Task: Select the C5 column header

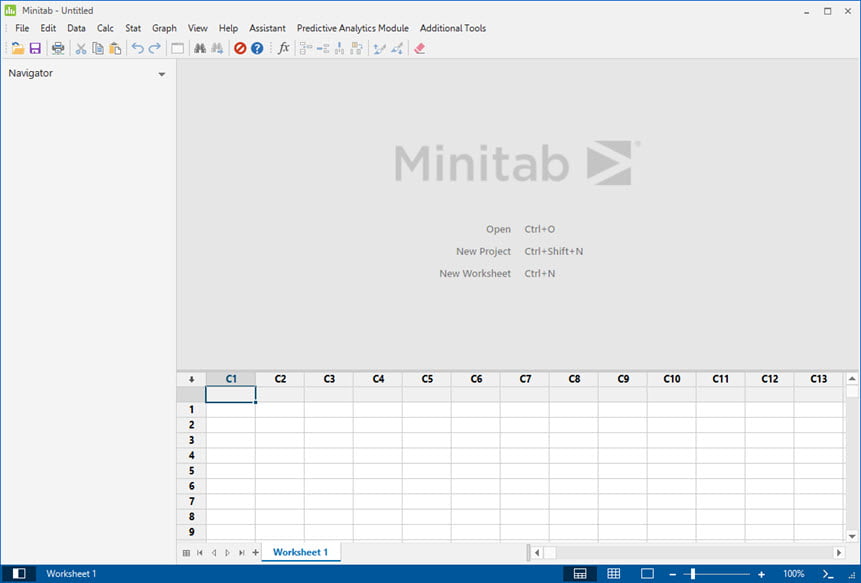Action: [427, 379]
